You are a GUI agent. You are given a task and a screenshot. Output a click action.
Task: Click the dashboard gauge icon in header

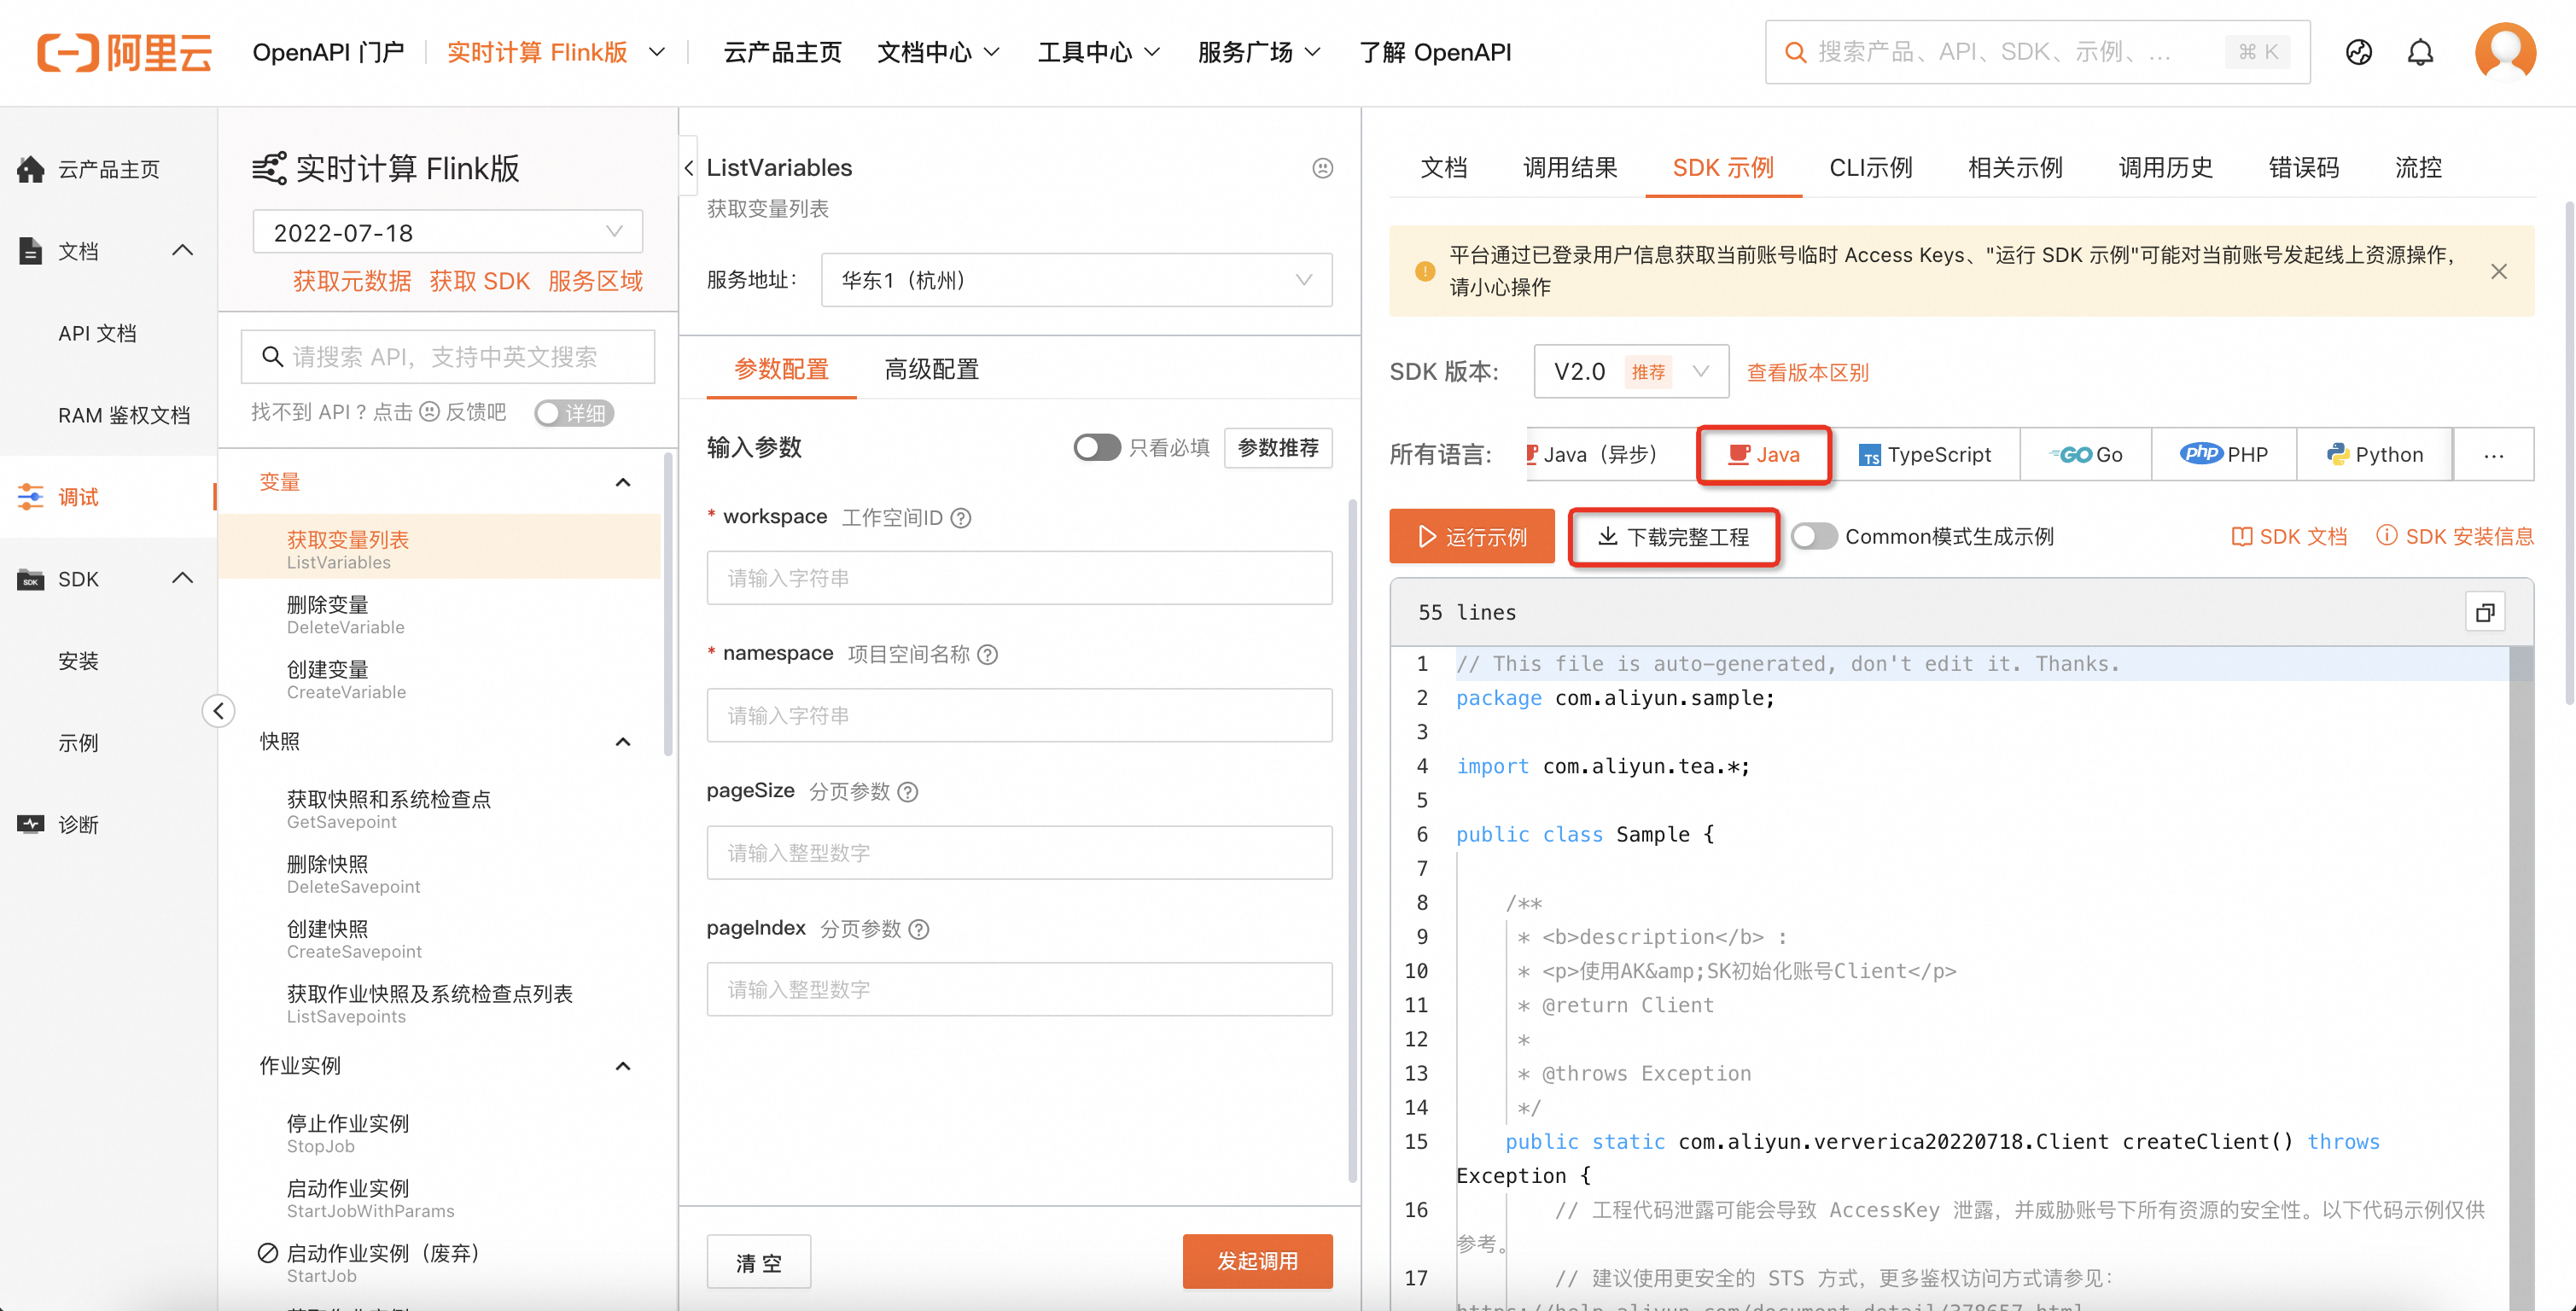tap(2358, 52)
